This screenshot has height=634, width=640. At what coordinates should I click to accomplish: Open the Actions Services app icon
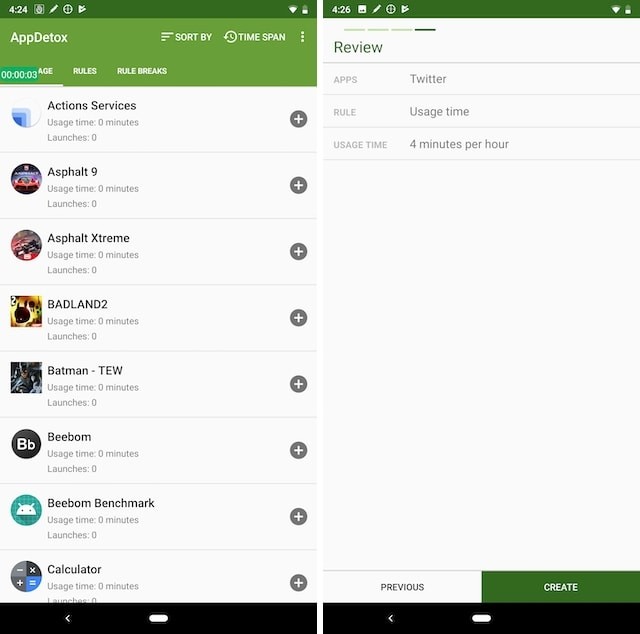tap(26, 113)
